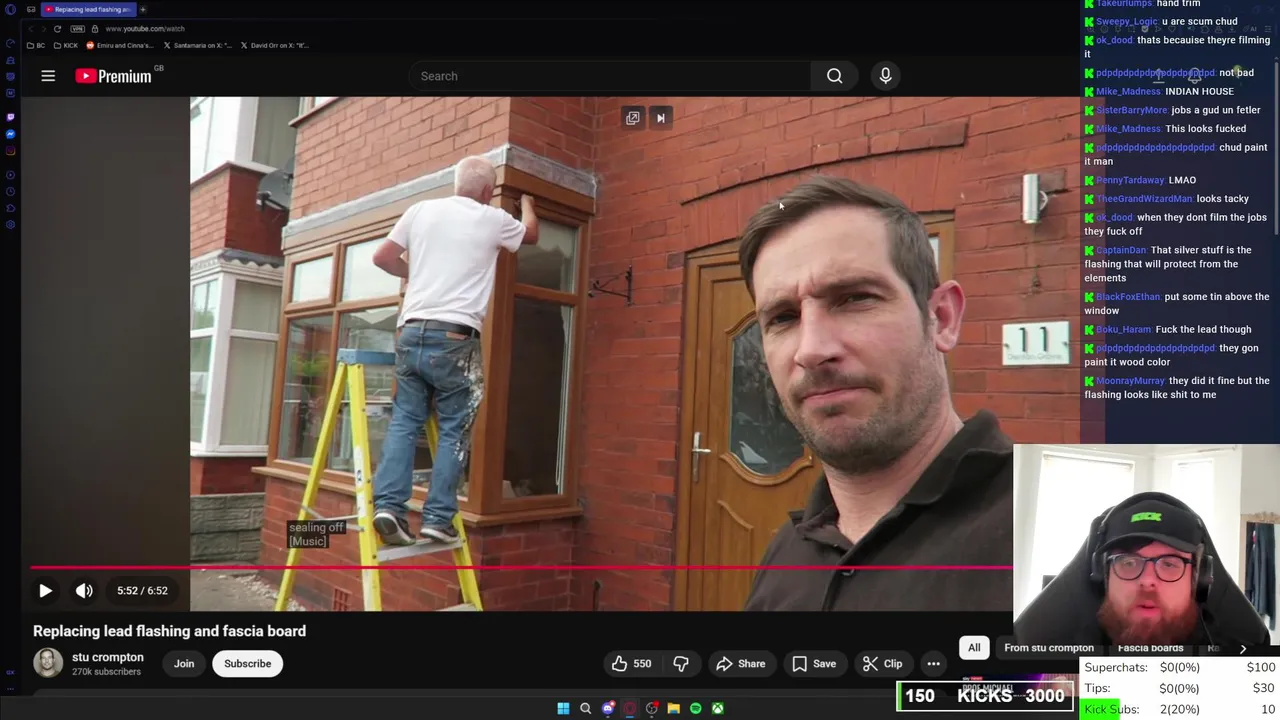Open the stu crompton channel name link
This screenshot has width=1280, height=720.
click(x=108, y=657)
